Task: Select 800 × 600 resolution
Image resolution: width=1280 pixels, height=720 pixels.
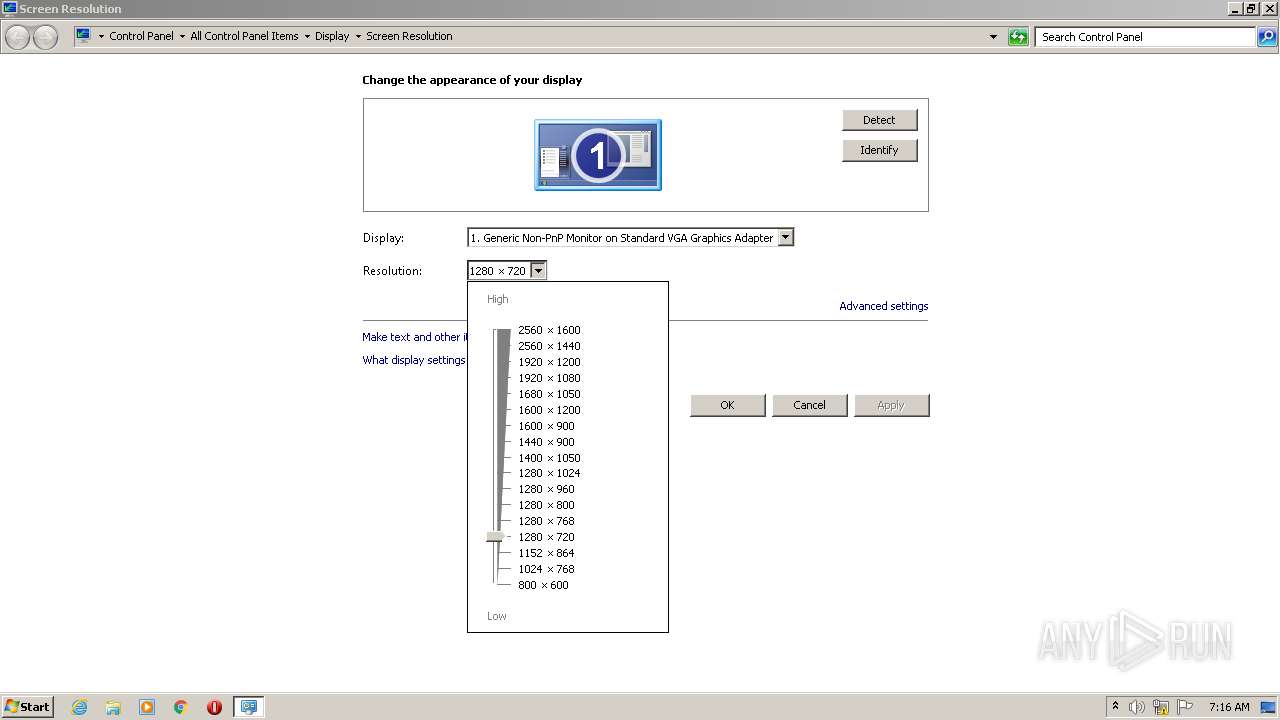Action: (x=543, y=585)
